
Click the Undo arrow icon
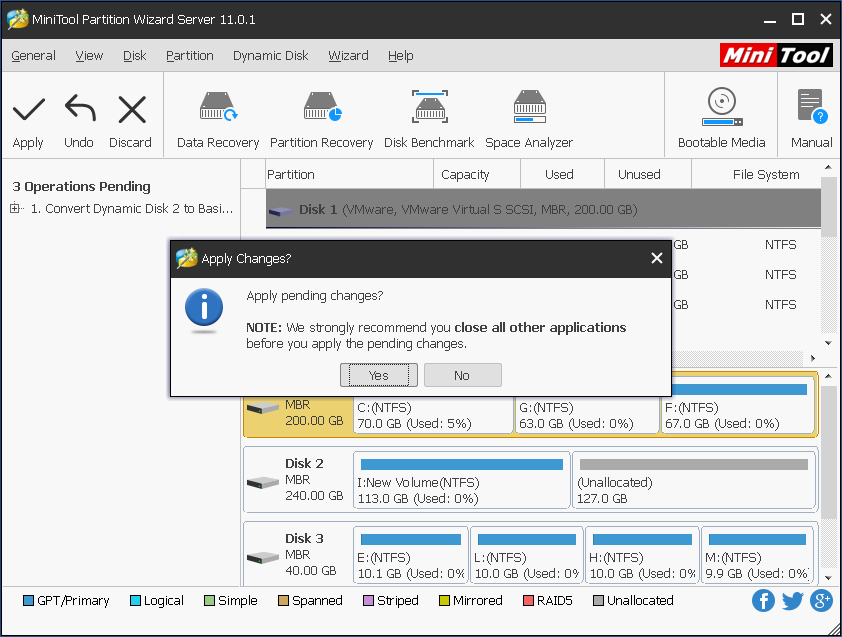[80, 108]
